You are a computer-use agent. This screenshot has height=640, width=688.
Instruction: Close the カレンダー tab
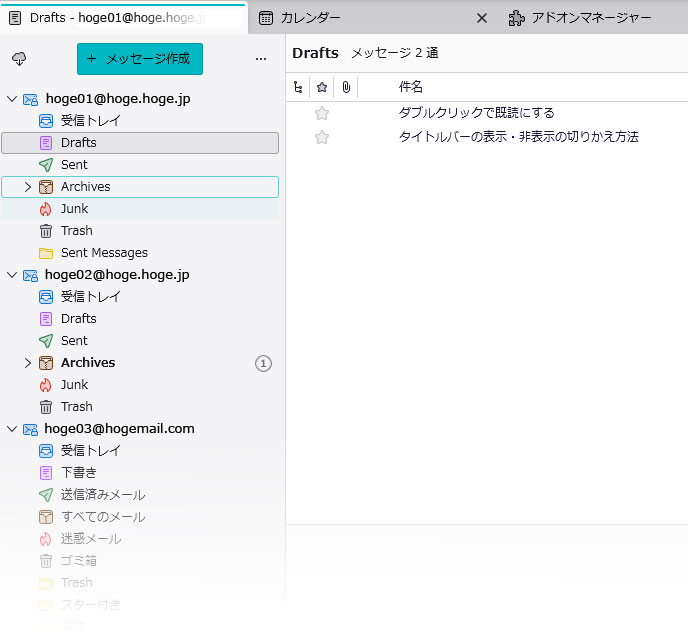(482, 18)
